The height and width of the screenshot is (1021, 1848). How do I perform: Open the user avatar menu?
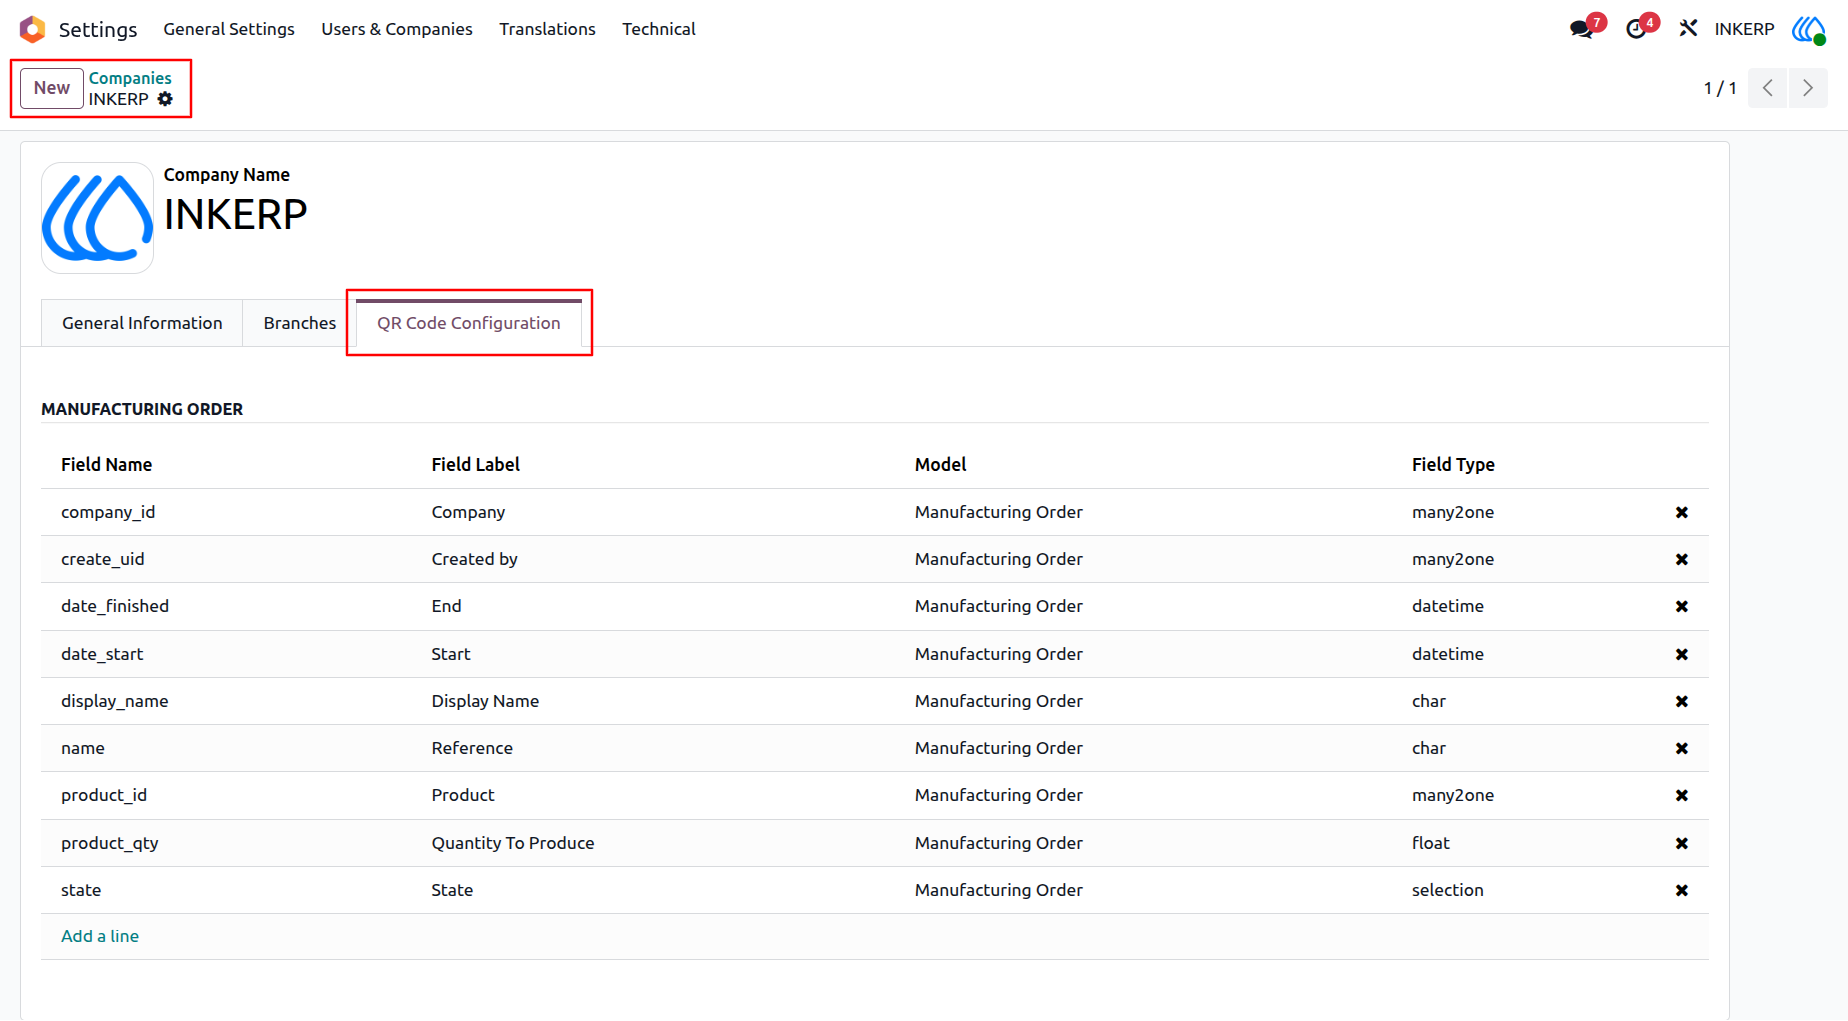[1808, 29]
